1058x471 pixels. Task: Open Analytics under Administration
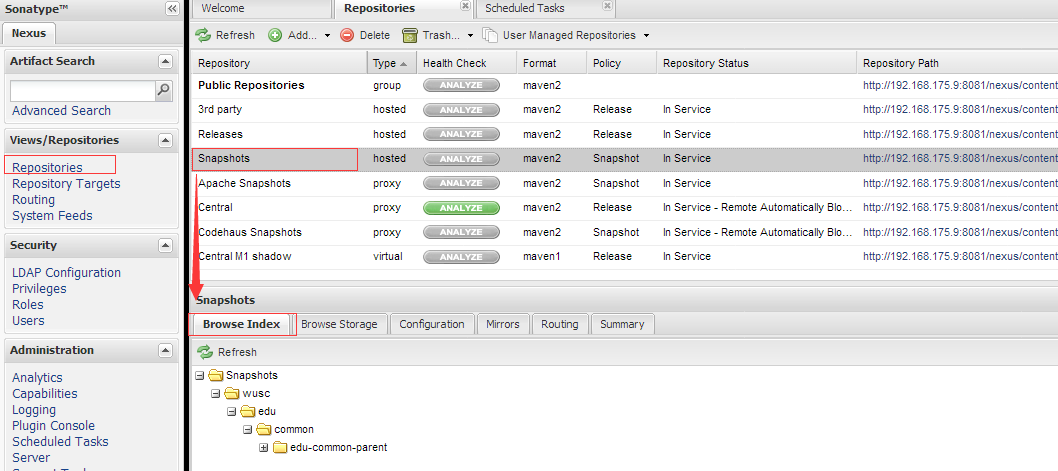click(37, 378)
